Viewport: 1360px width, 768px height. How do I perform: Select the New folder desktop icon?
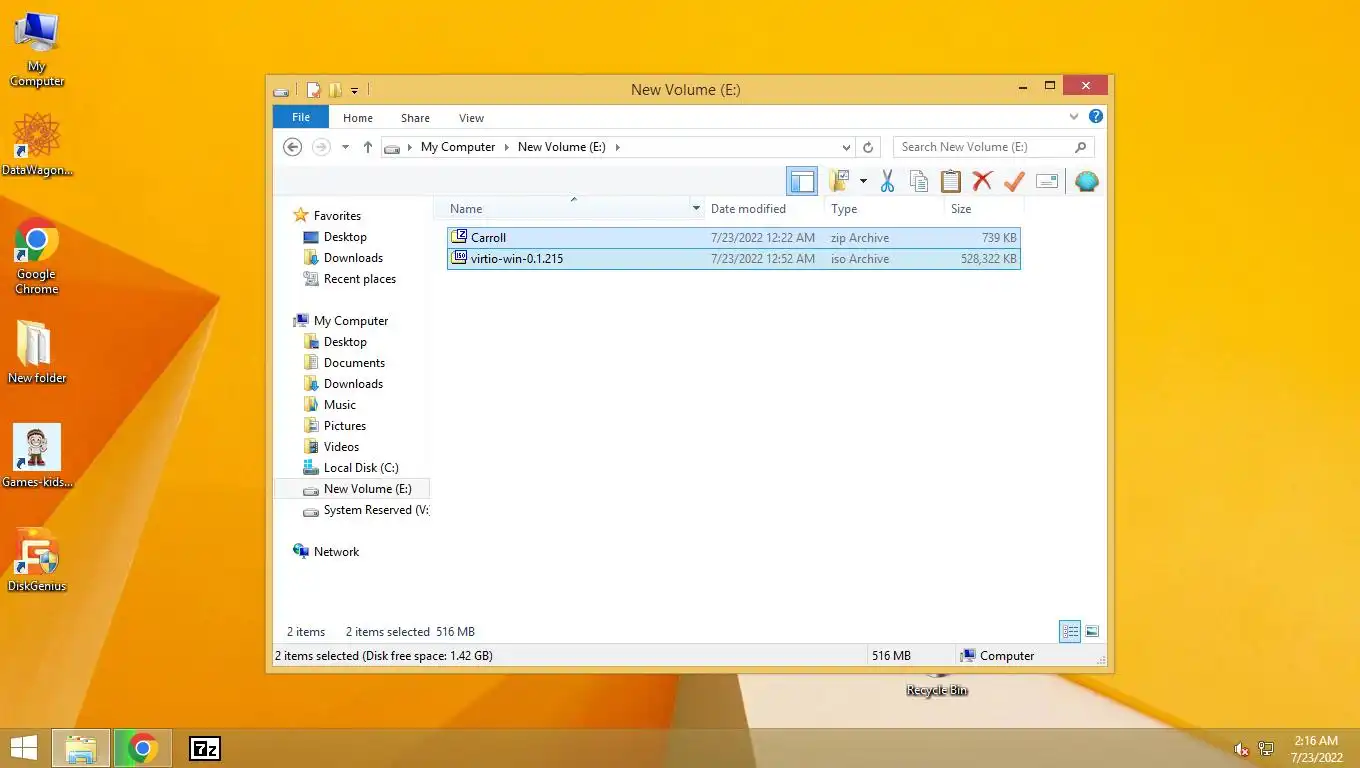37,353
